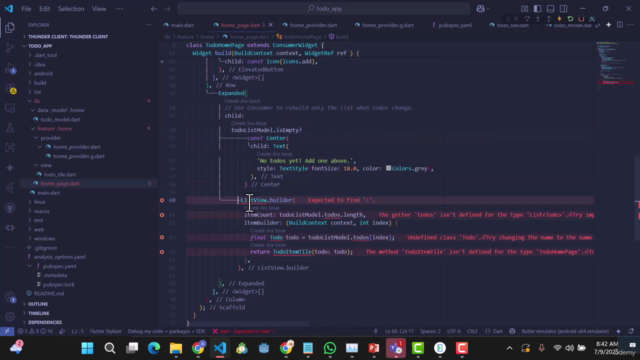Screen dimensions: 640x360
Task: Step out in debug toolbar
Action: point(549,19)
